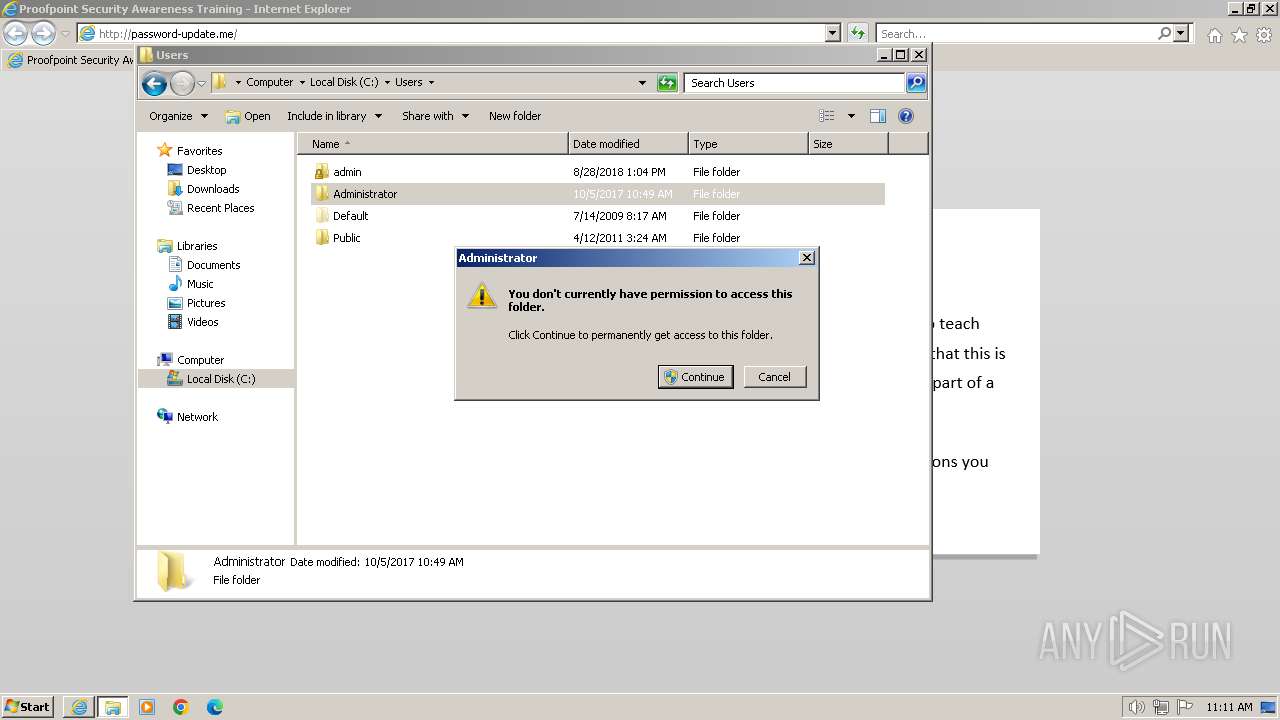The image size is (1280, 720).
Task: Select Pictures library in the navigation pane
Action: tap(197, 303)
